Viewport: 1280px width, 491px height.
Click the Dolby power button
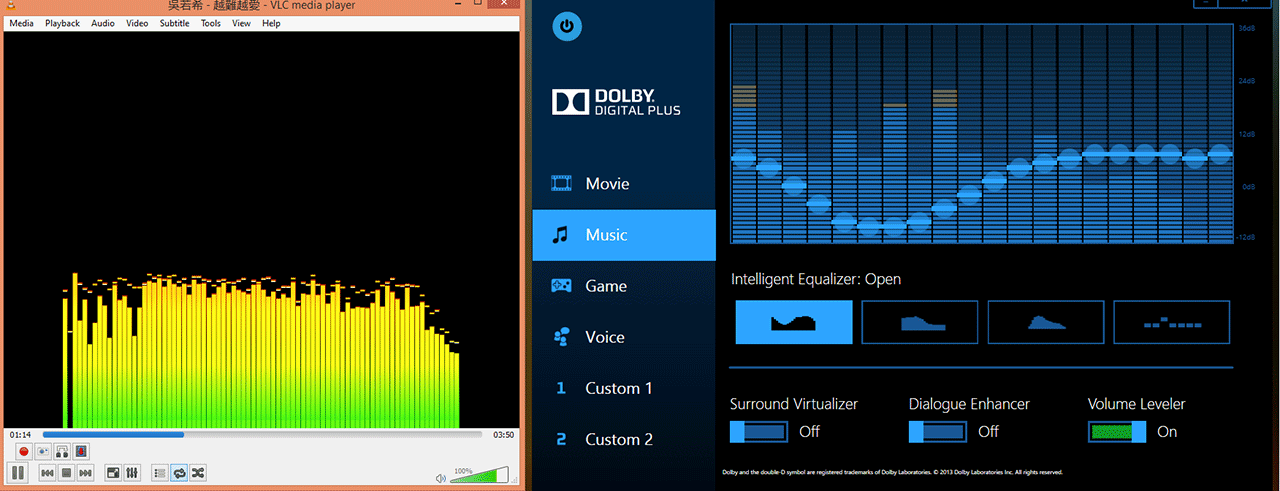click(567, 27)
